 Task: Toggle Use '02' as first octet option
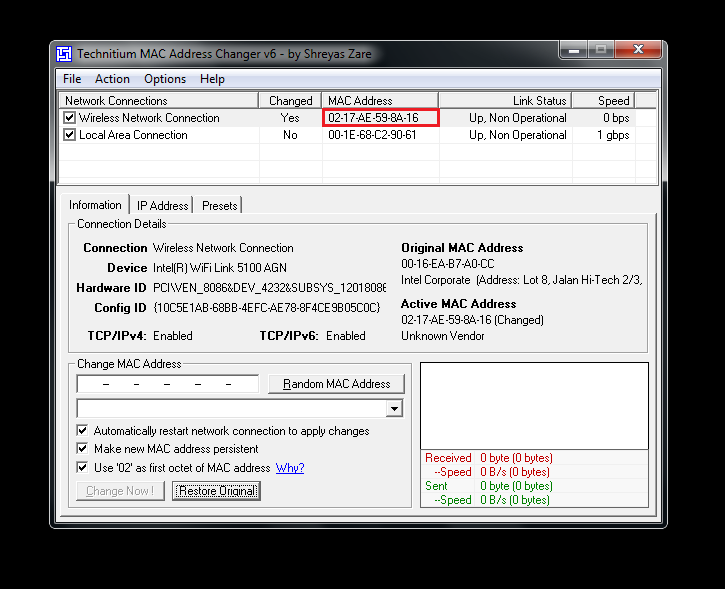point(82,467)
